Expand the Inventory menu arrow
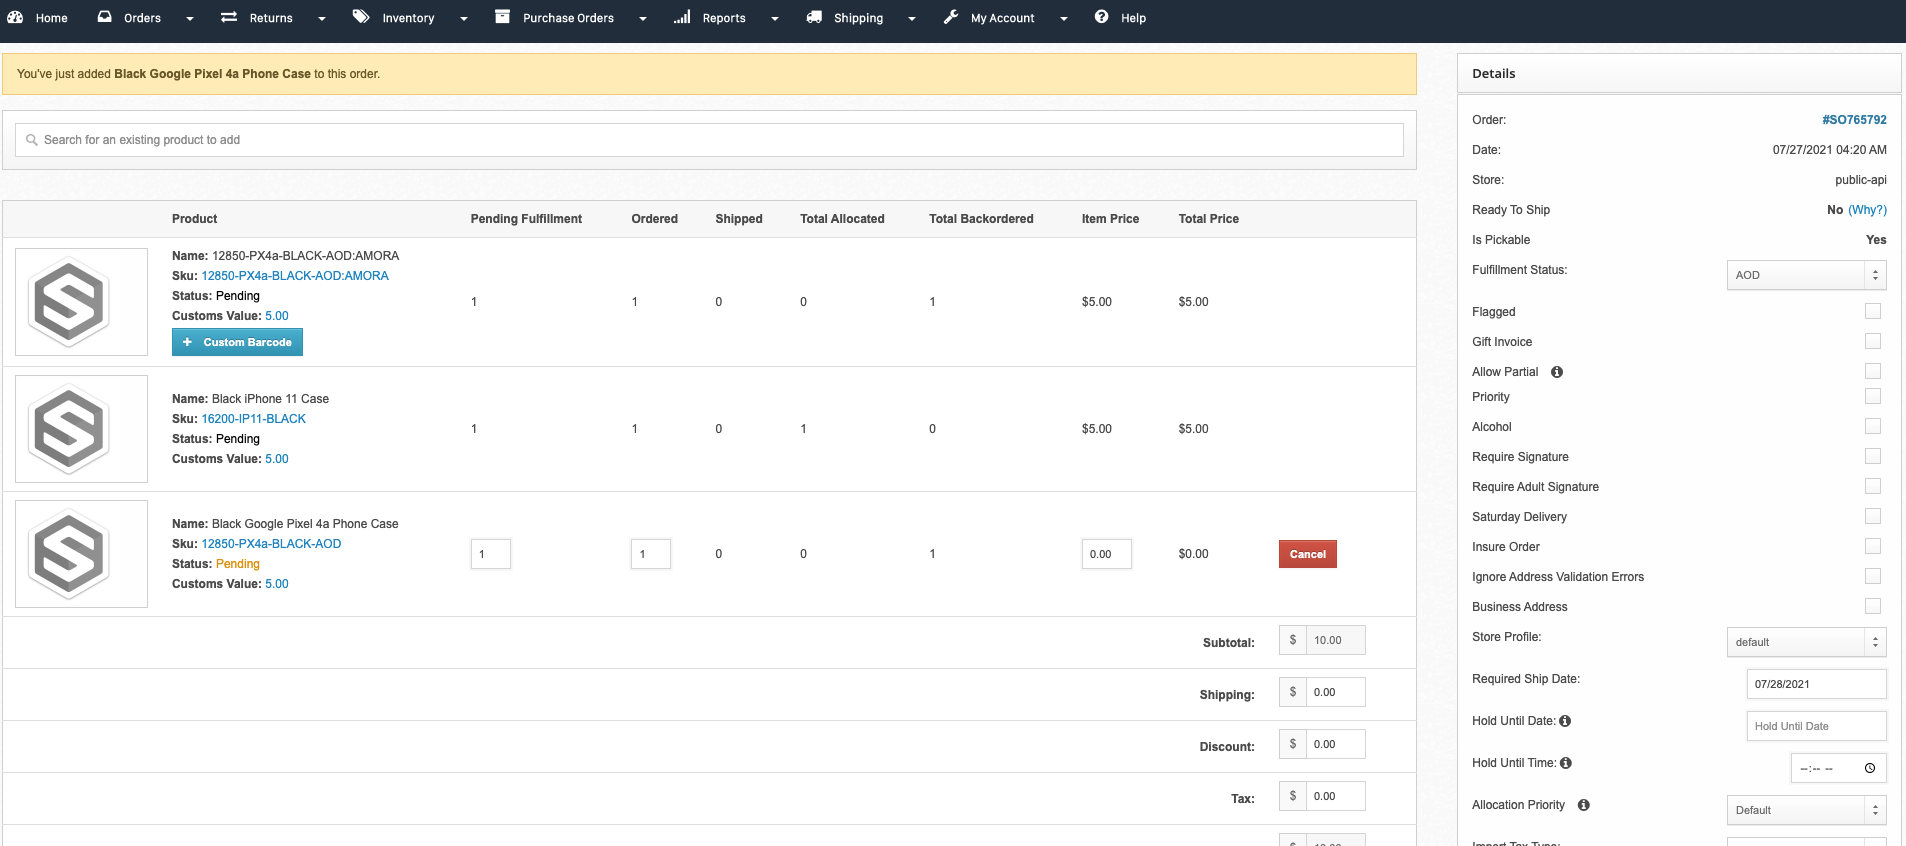1906x846 pixels. [464, 19]
